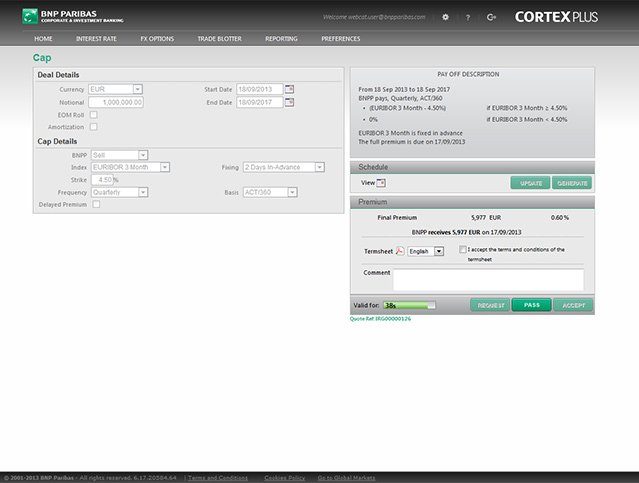This screenshot has height=483, width=639.
Task: Click into the Comment text box
Action: coord(488,280)
